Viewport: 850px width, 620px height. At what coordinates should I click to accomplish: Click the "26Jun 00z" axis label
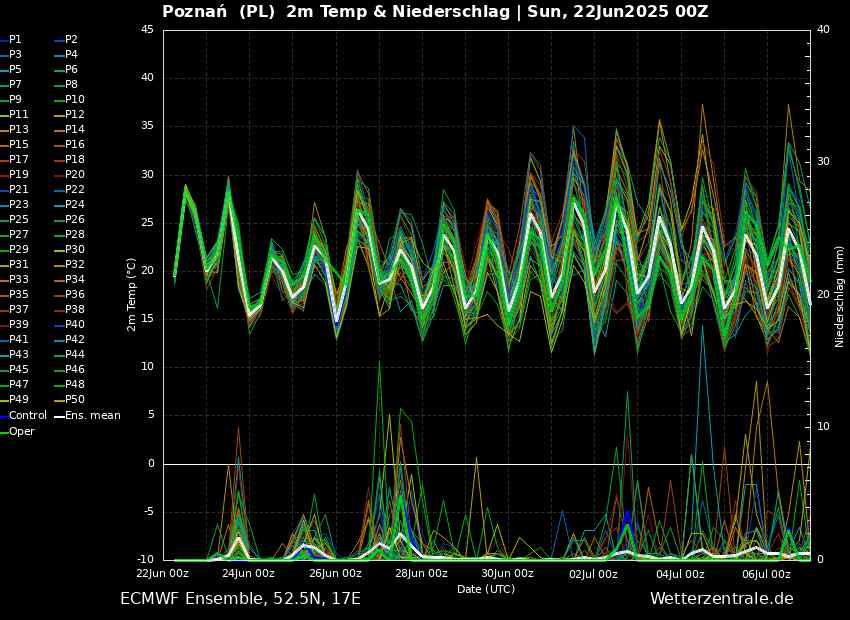(336, 573)
